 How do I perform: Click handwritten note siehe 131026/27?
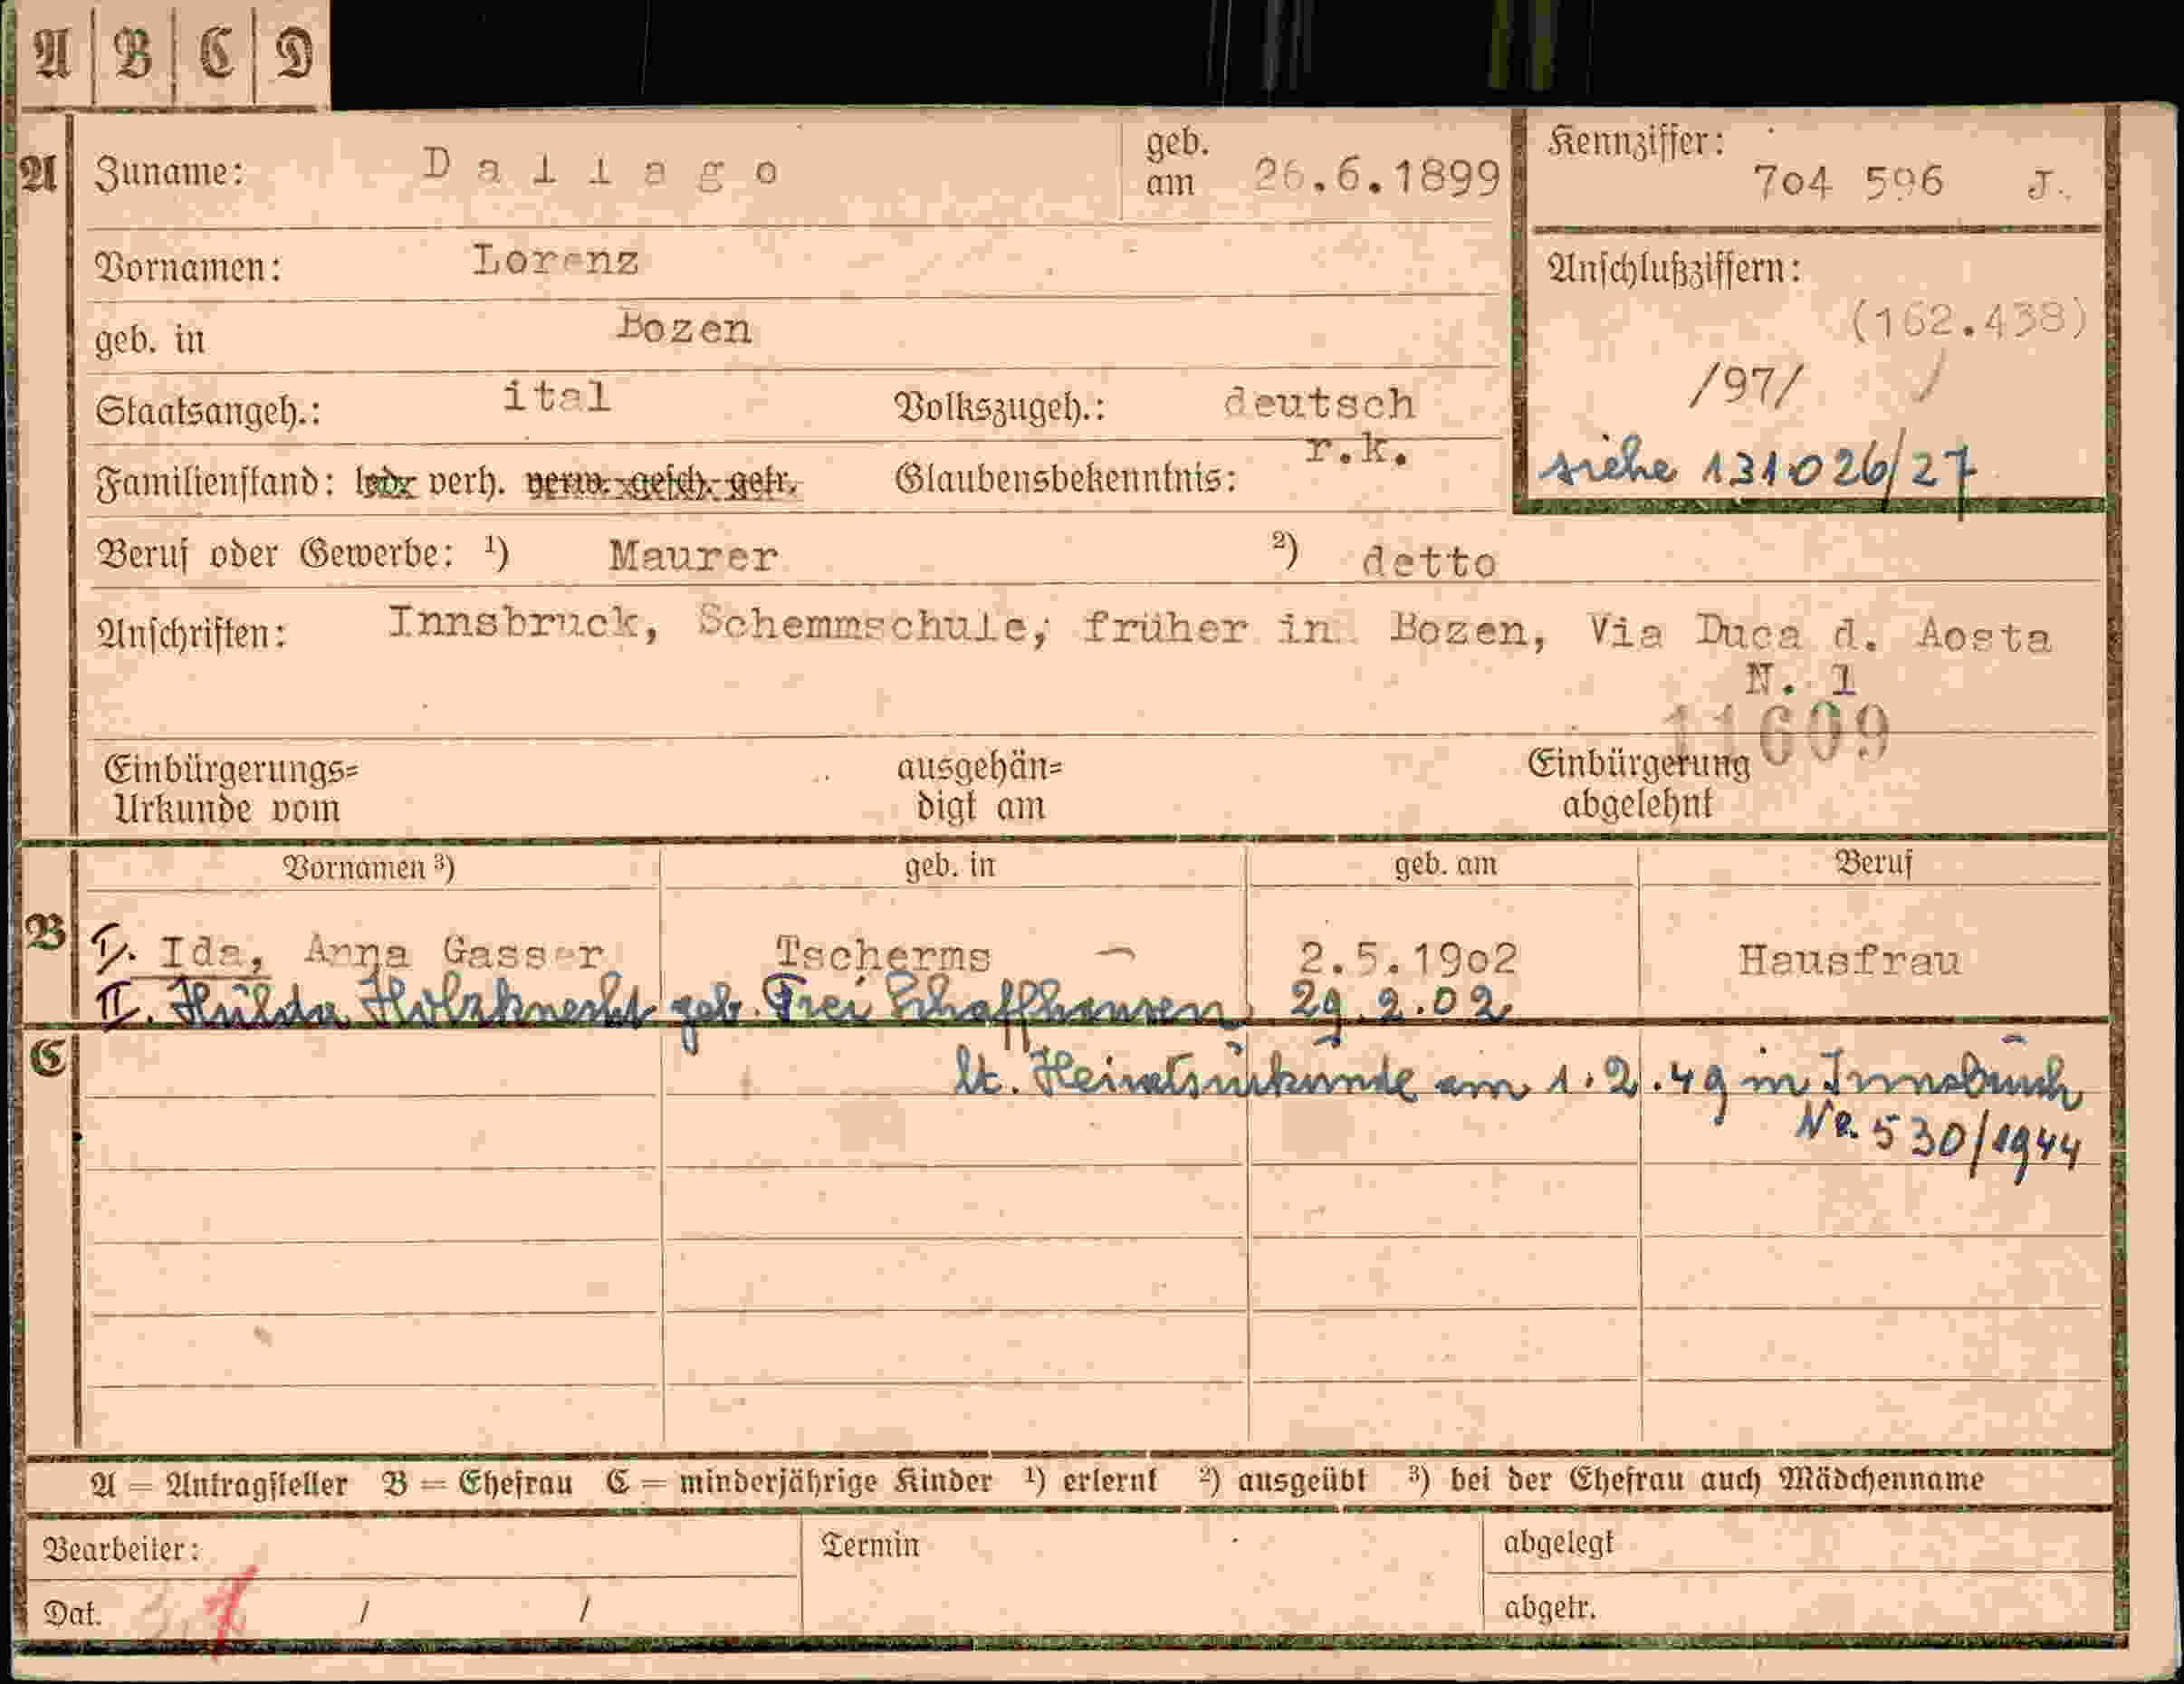point(1757,470)
